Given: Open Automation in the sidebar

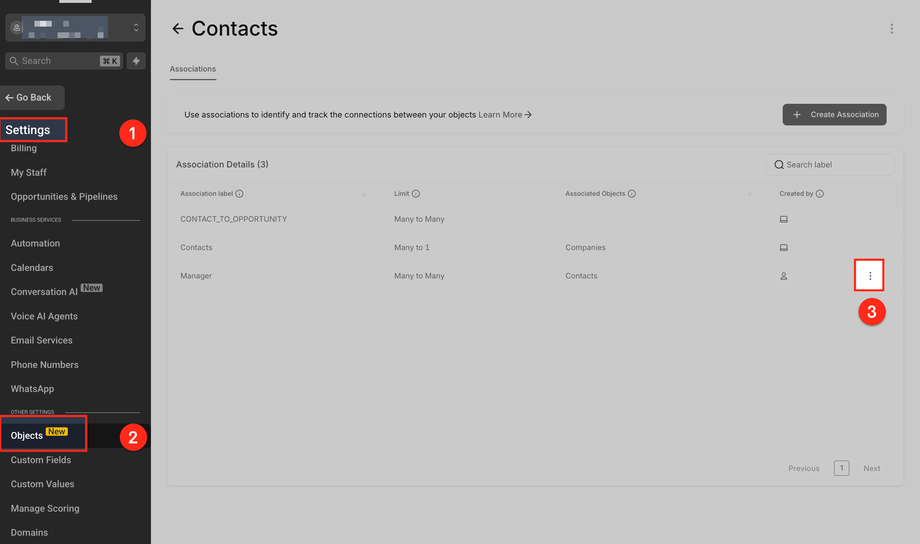Looking at the screenshot, I should point(35,243).
